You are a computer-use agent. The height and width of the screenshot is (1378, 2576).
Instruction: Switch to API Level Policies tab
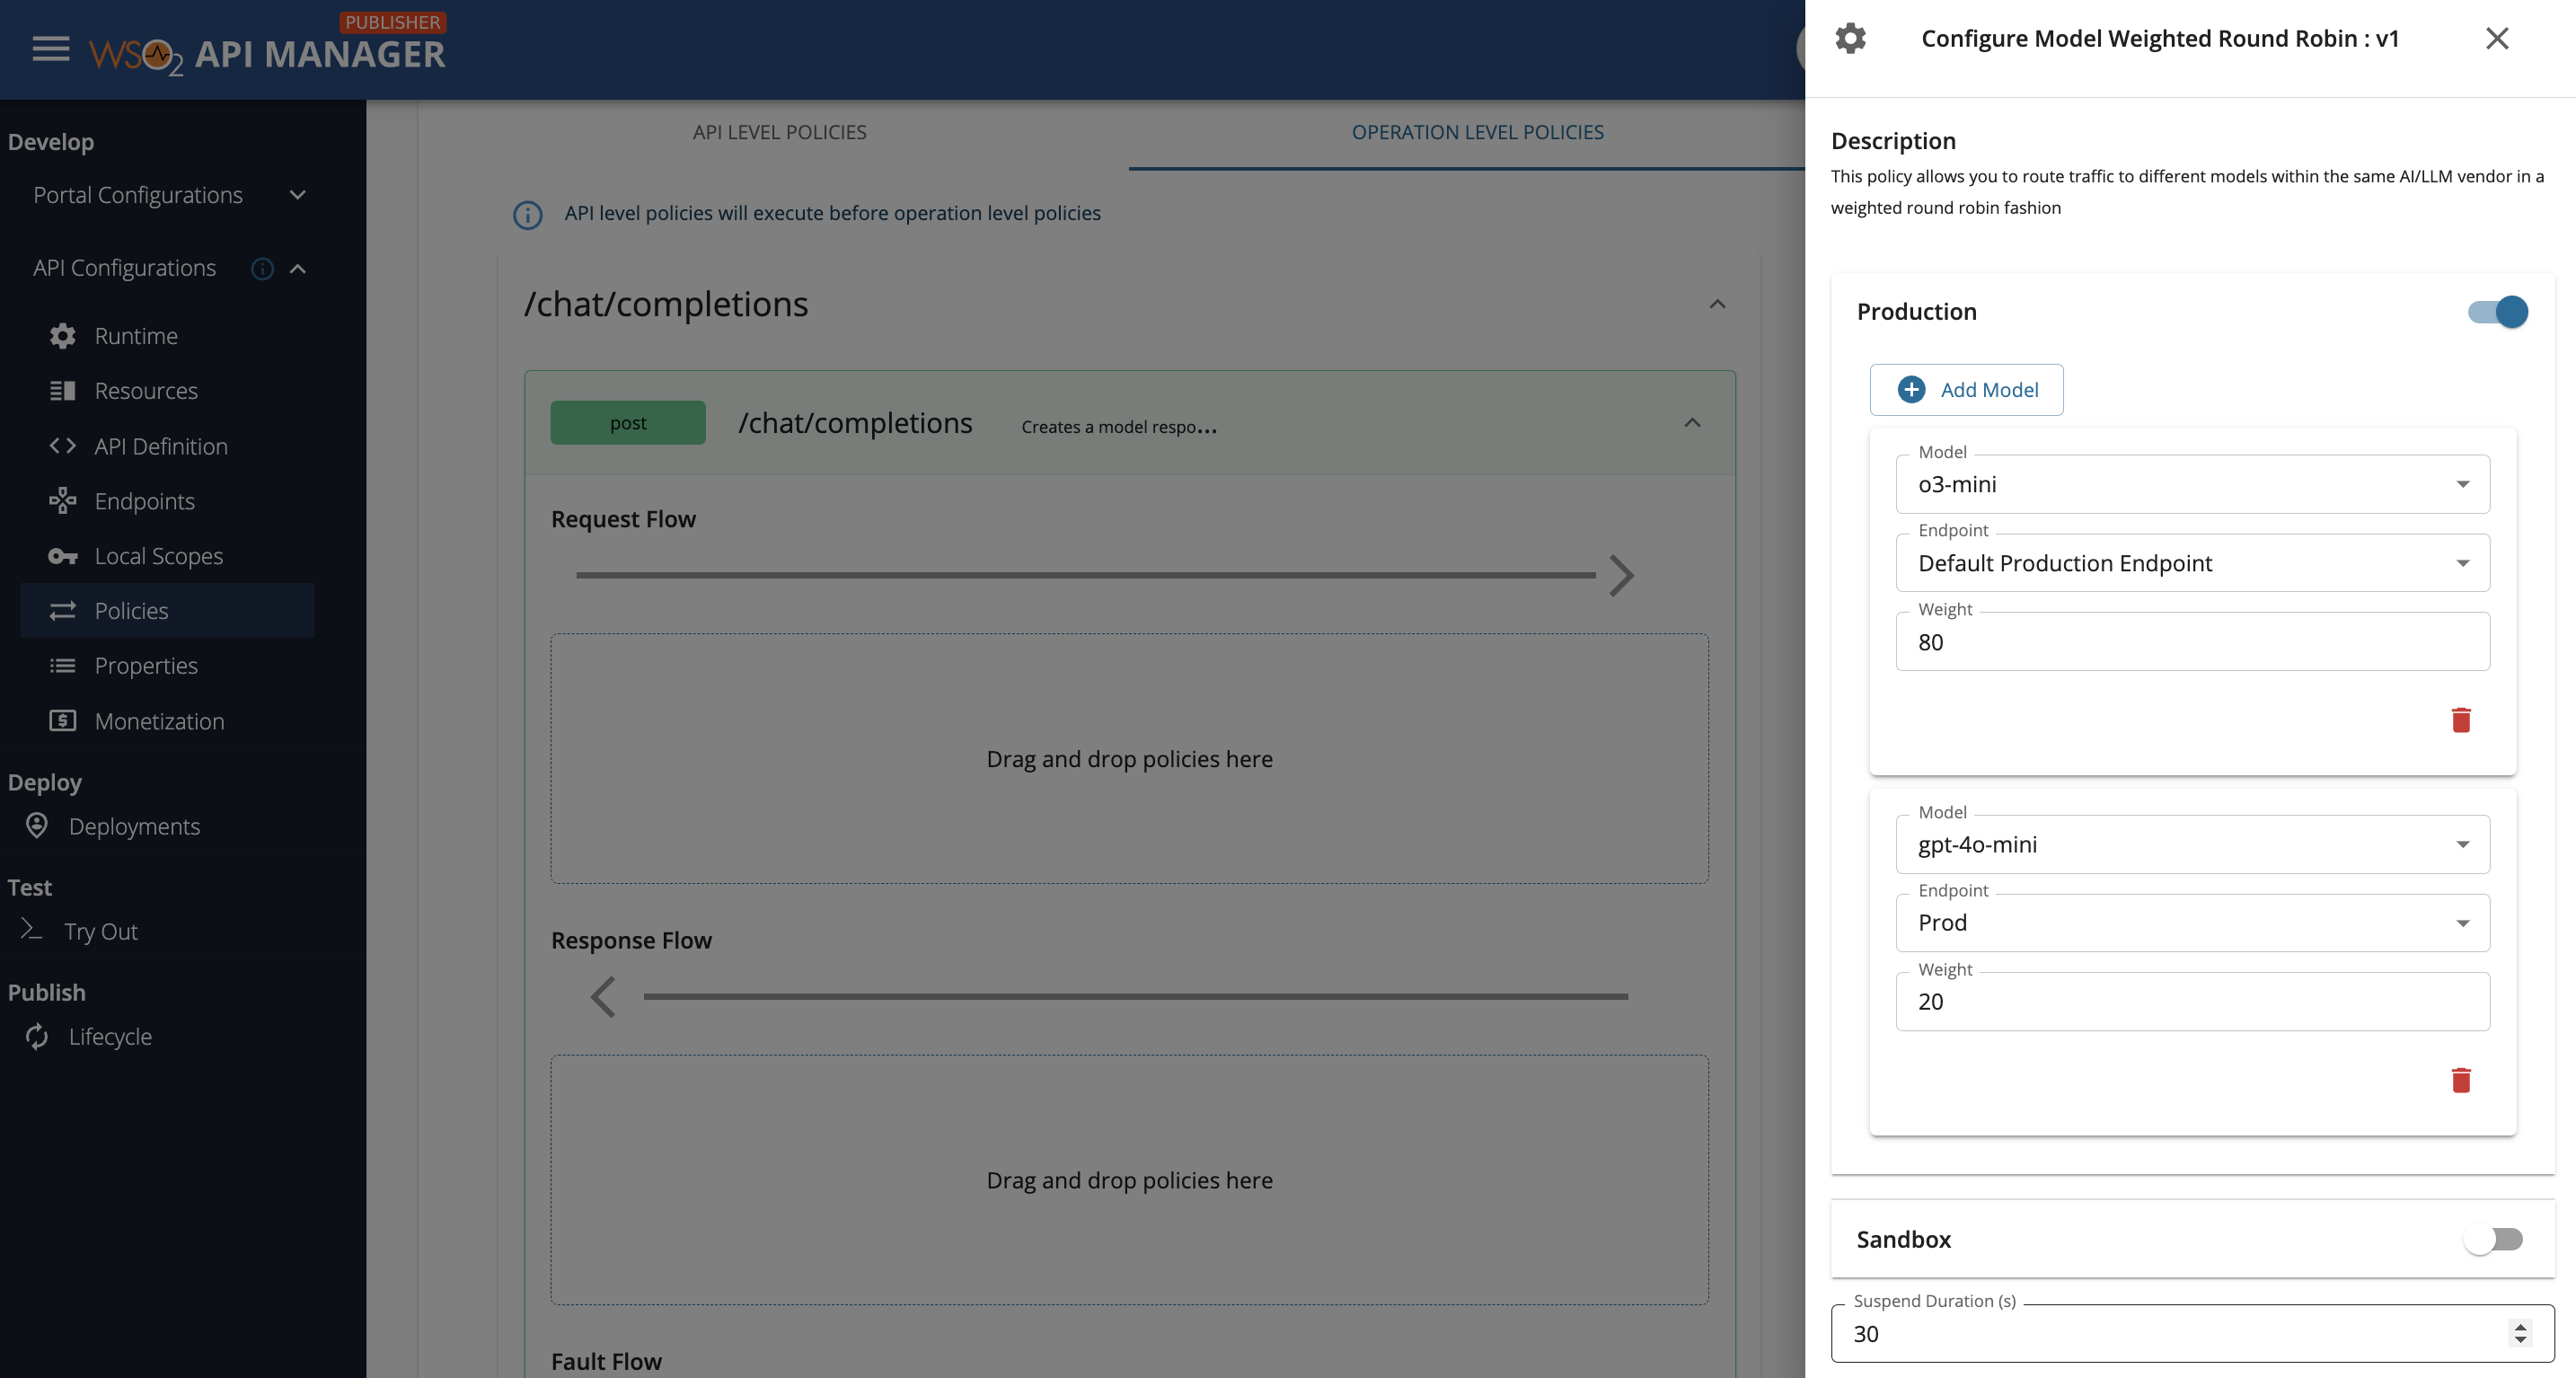(779, 132)
